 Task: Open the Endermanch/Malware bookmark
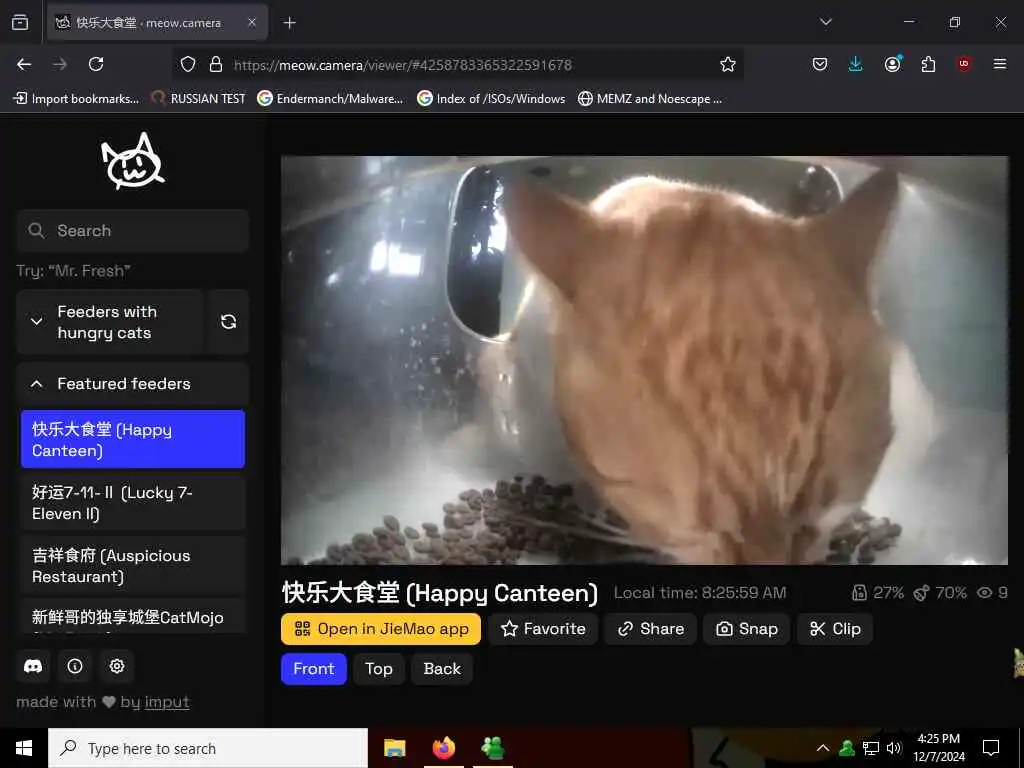(x=330, y=99)
